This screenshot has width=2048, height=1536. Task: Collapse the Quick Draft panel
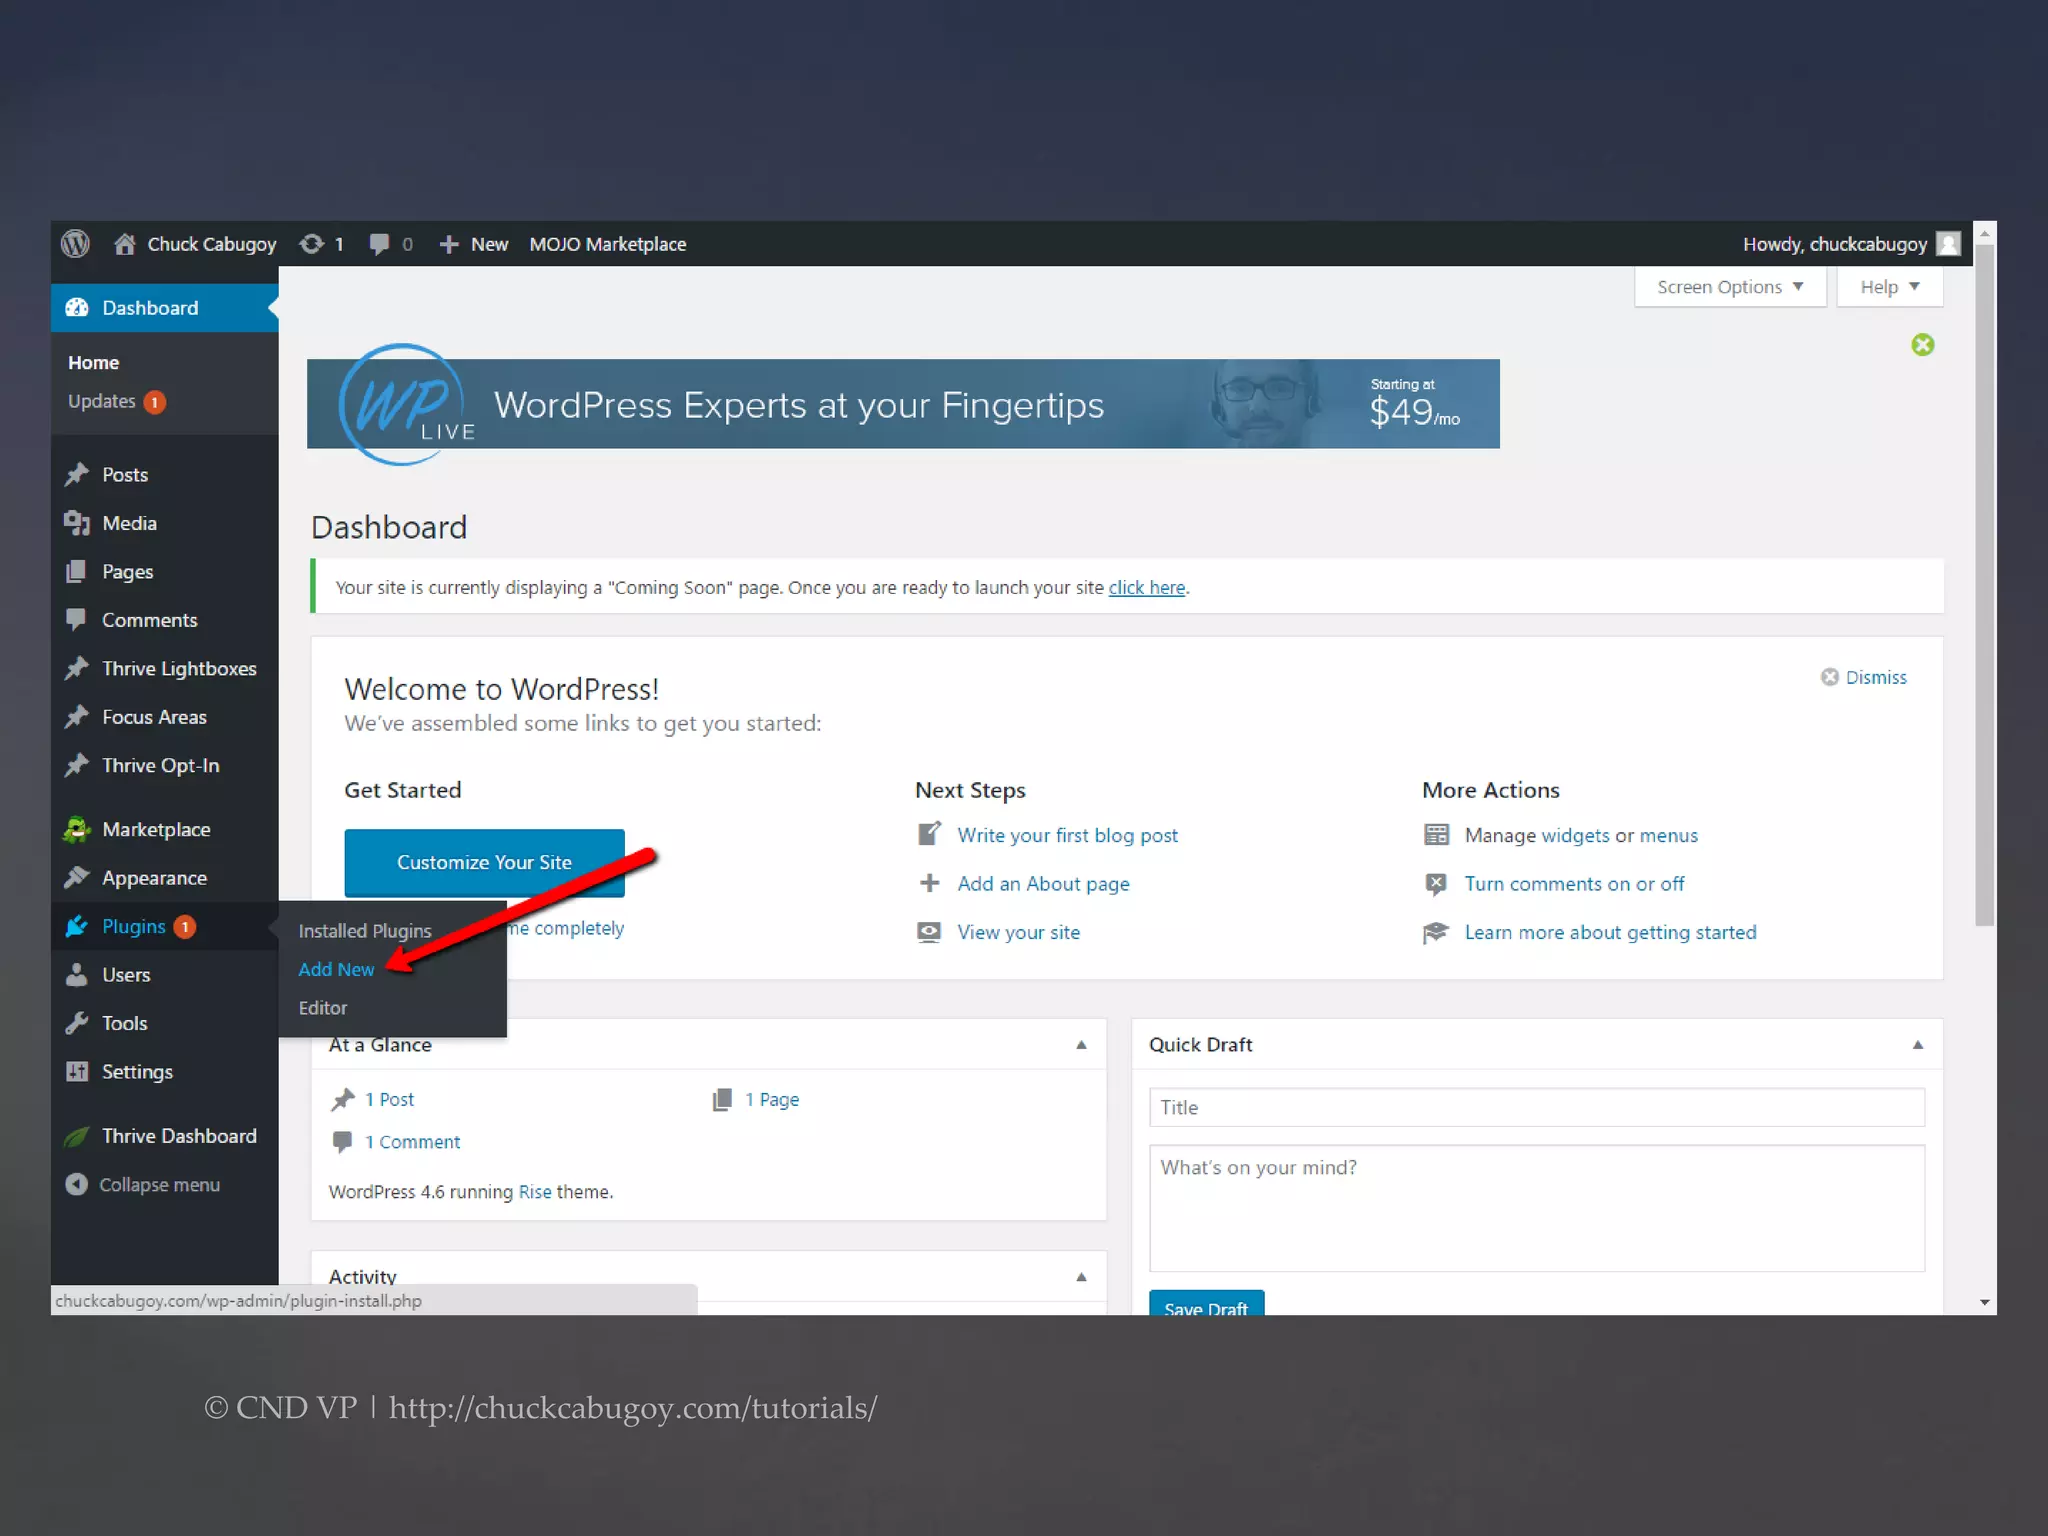point(1918,1045)
